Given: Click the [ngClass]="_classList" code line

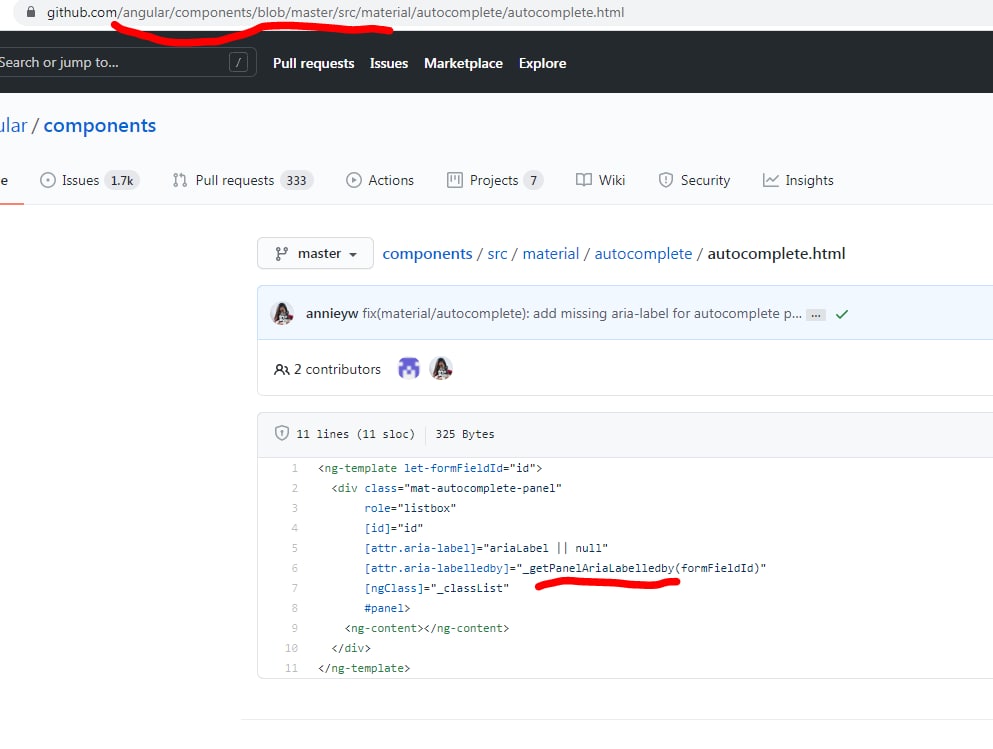Looking at the screenshot, I should click(436, 588).
